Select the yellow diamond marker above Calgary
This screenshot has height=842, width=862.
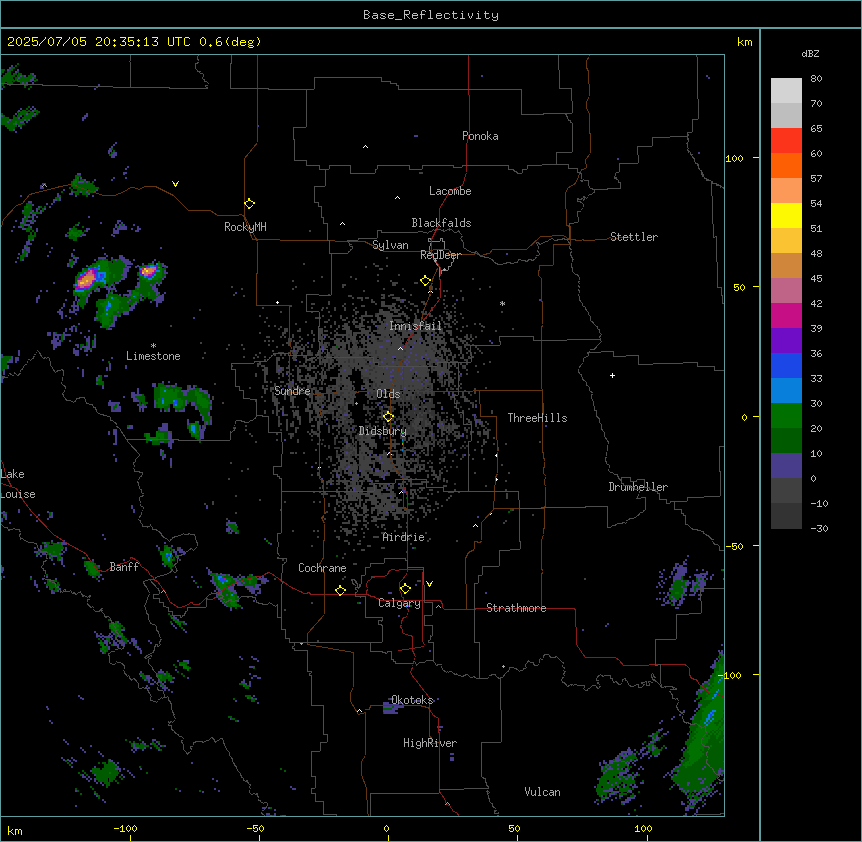[405, 589]
